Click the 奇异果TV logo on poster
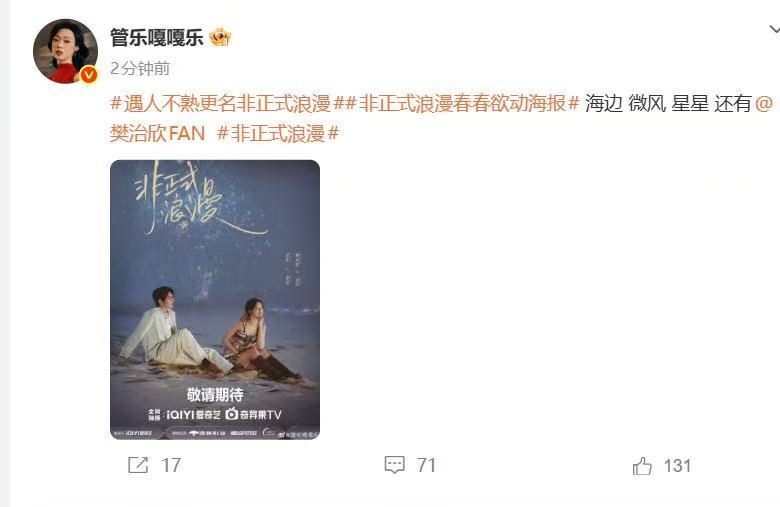The width and height of the screenshot is (780, 507). 254,414
